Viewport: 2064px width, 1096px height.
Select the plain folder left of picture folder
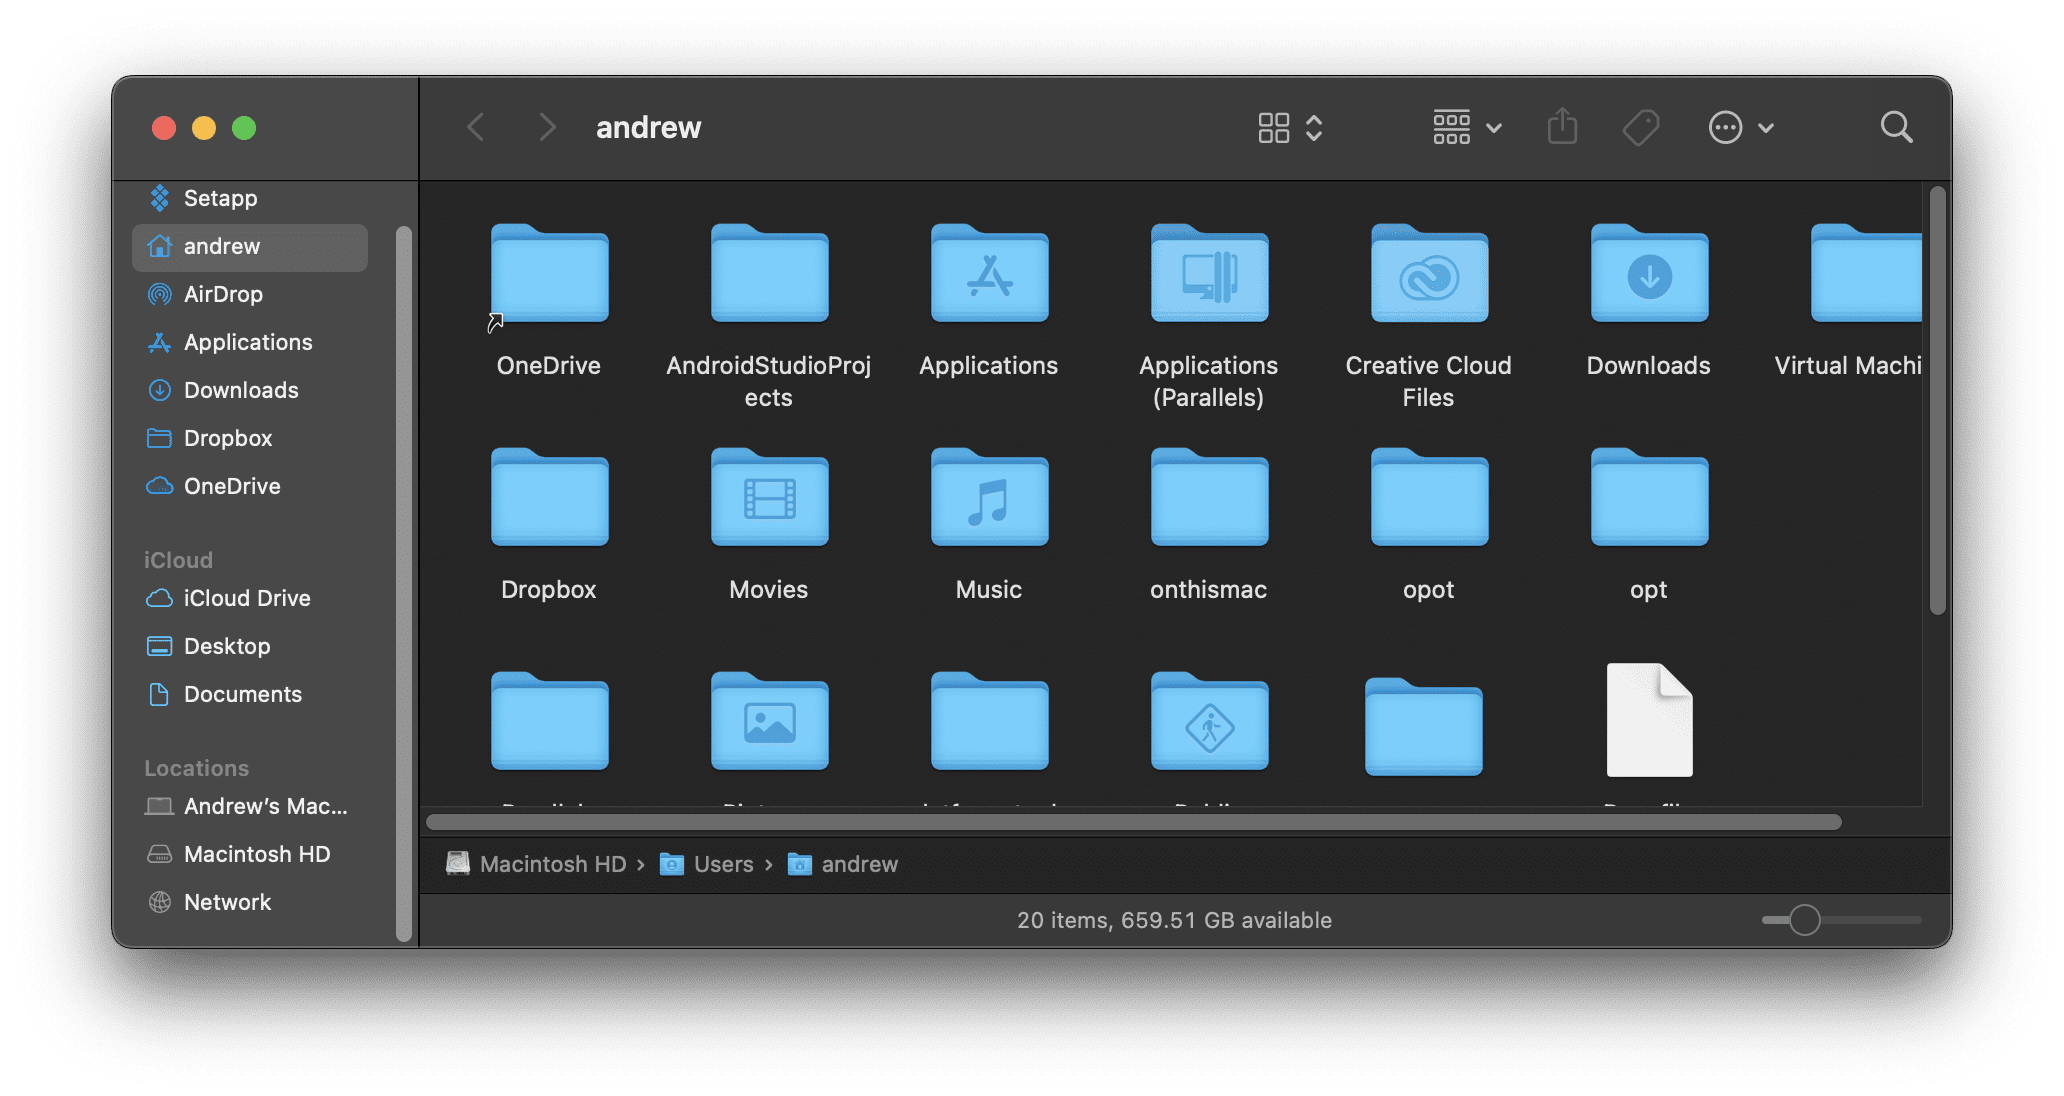549,721
